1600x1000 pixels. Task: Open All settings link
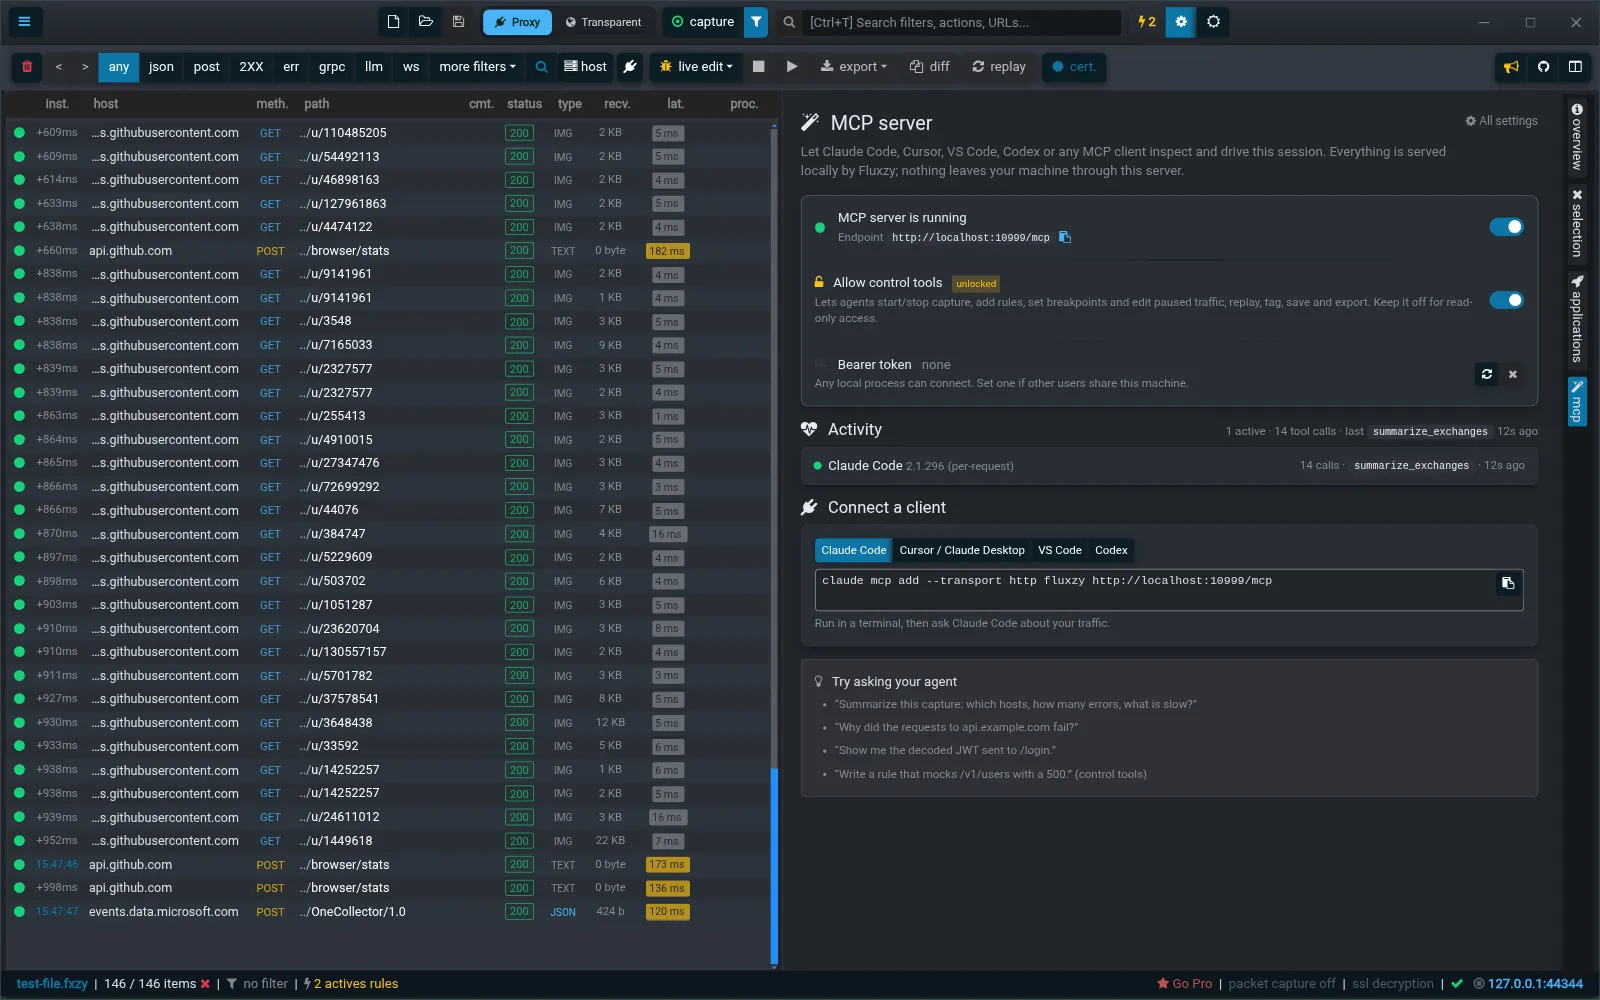[1501, 121]
